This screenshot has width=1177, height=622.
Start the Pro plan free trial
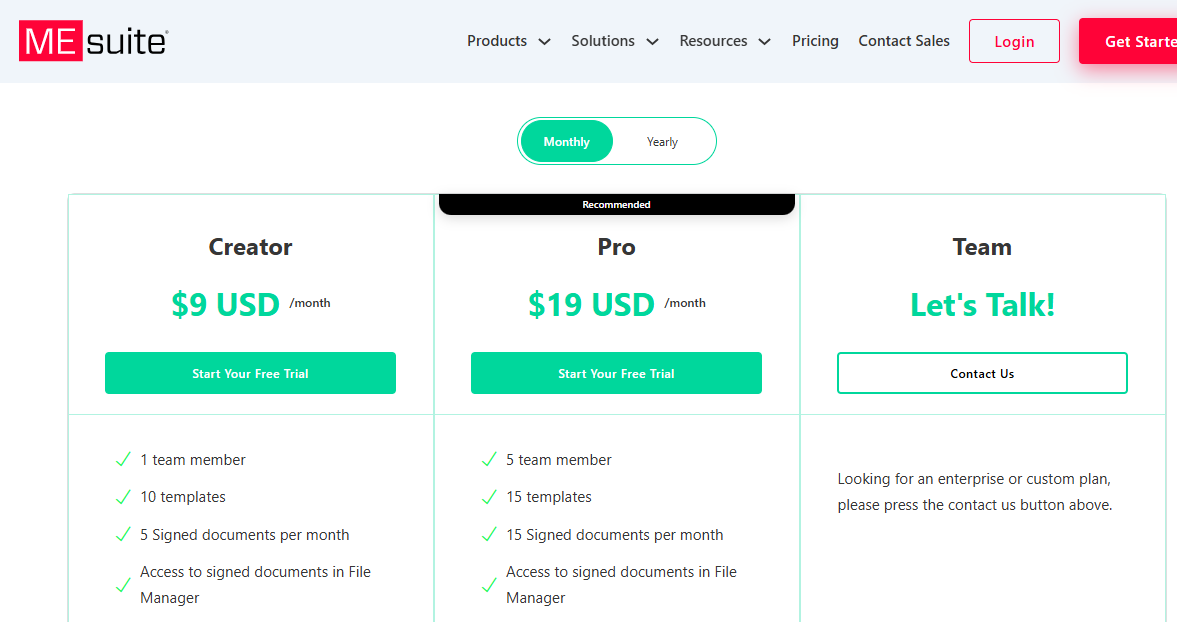(616, 373)
